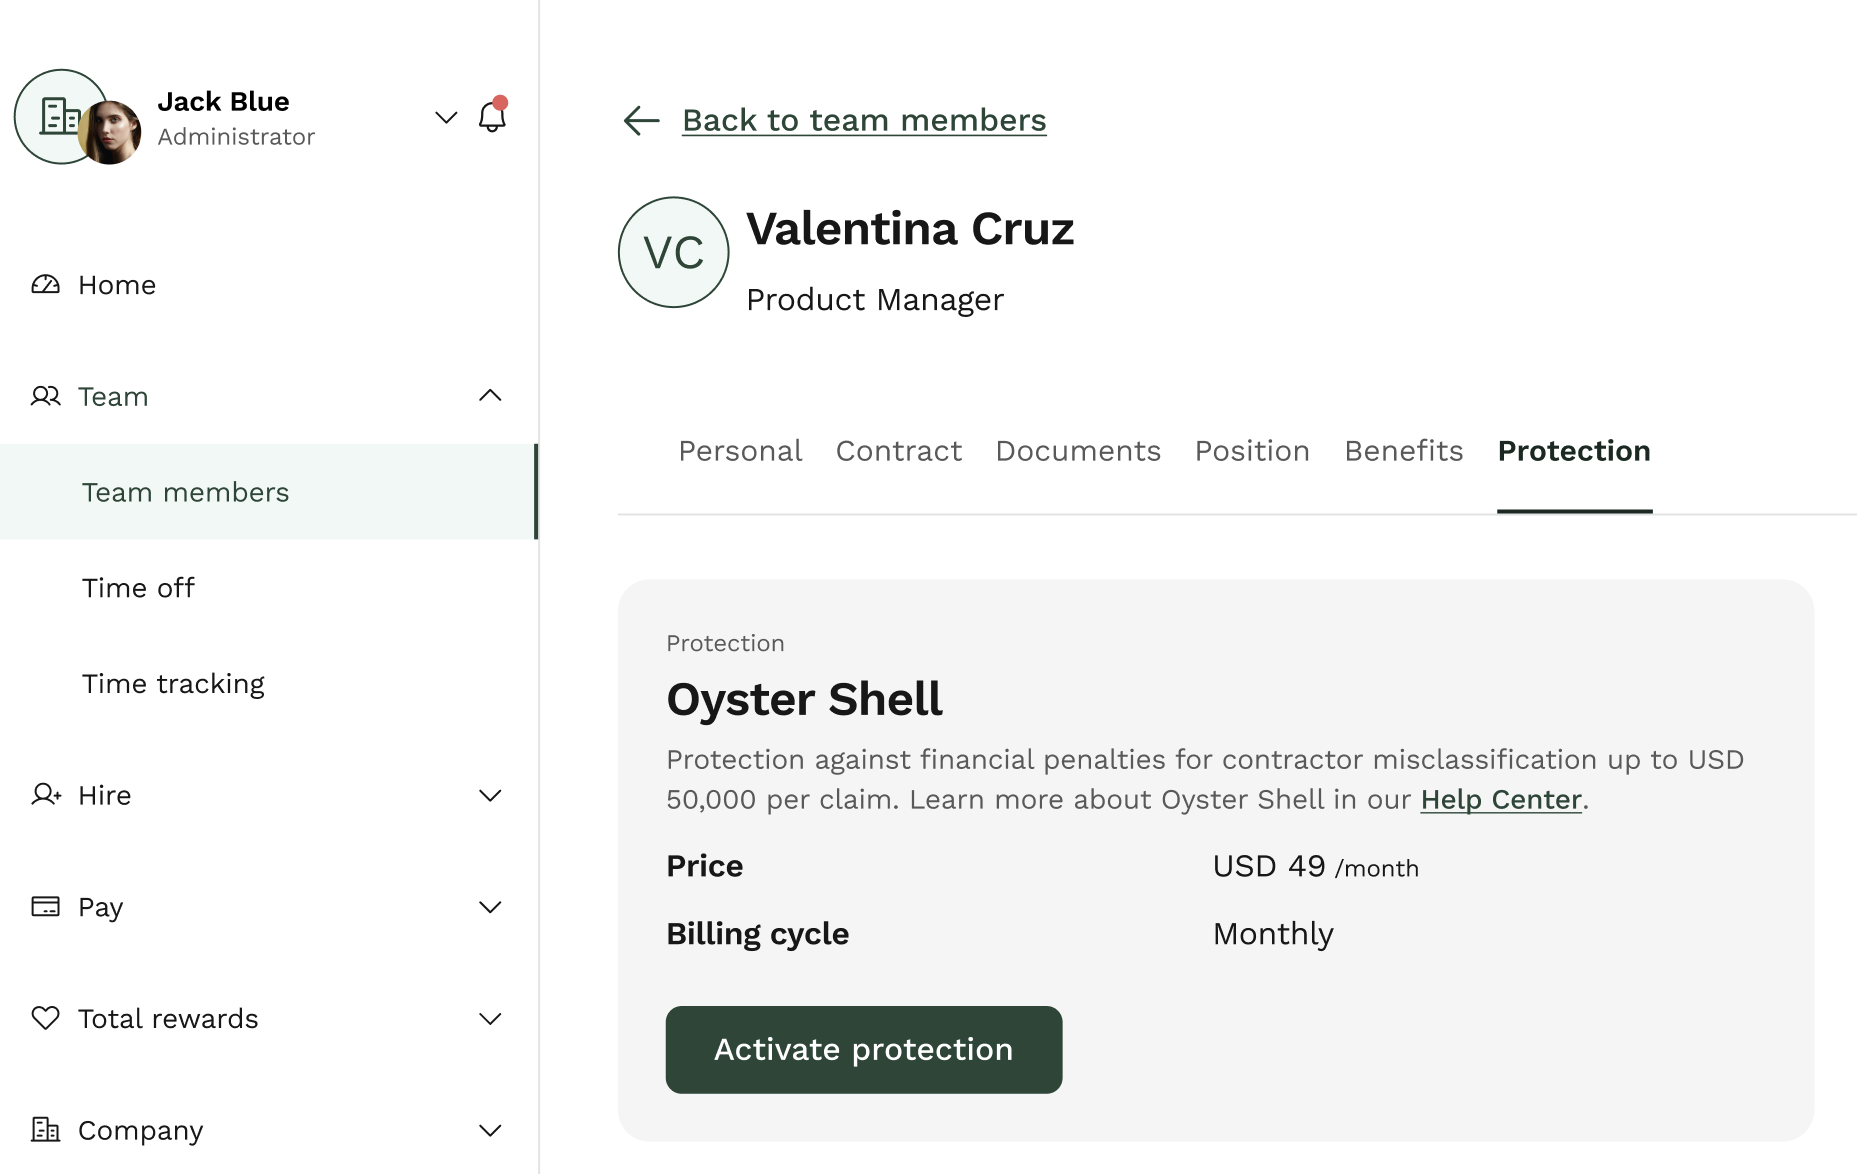Switch to the Personal tab
Image resolution: width=1857 pixels, height=1174 pixels.
click(x=740, y=451)
